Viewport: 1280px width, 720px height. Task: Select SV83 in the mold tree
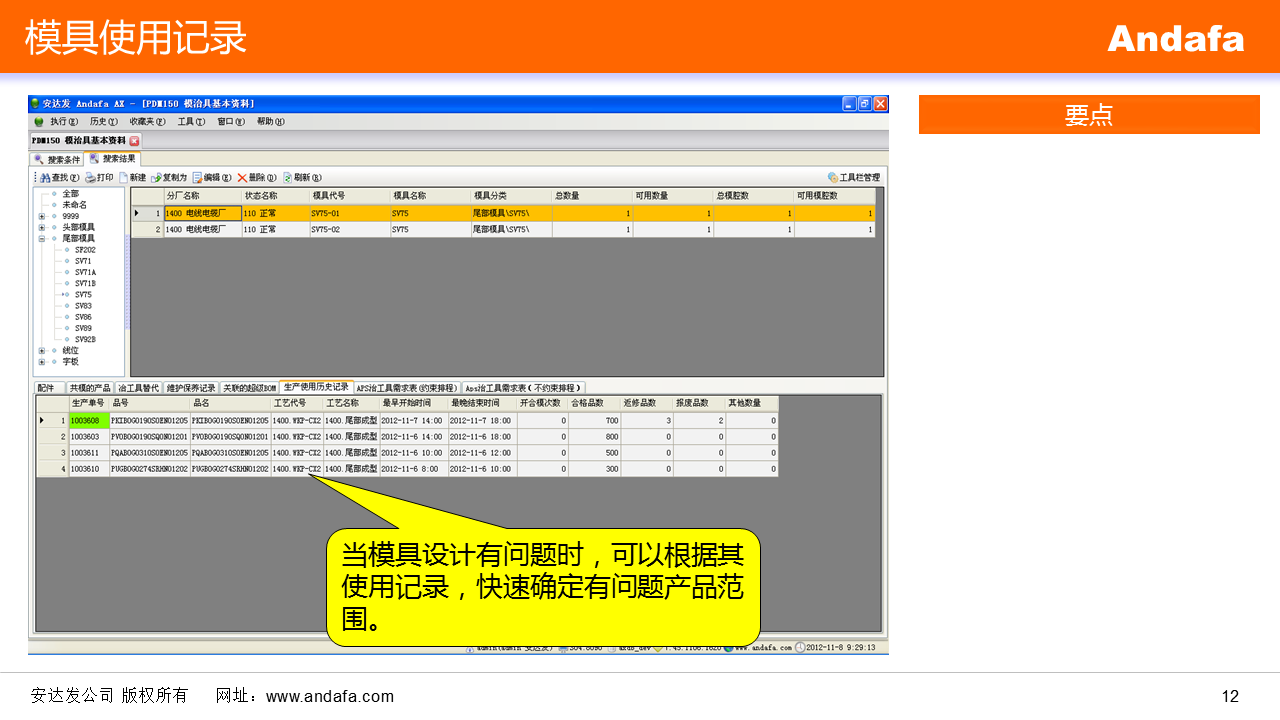point(83,306)
